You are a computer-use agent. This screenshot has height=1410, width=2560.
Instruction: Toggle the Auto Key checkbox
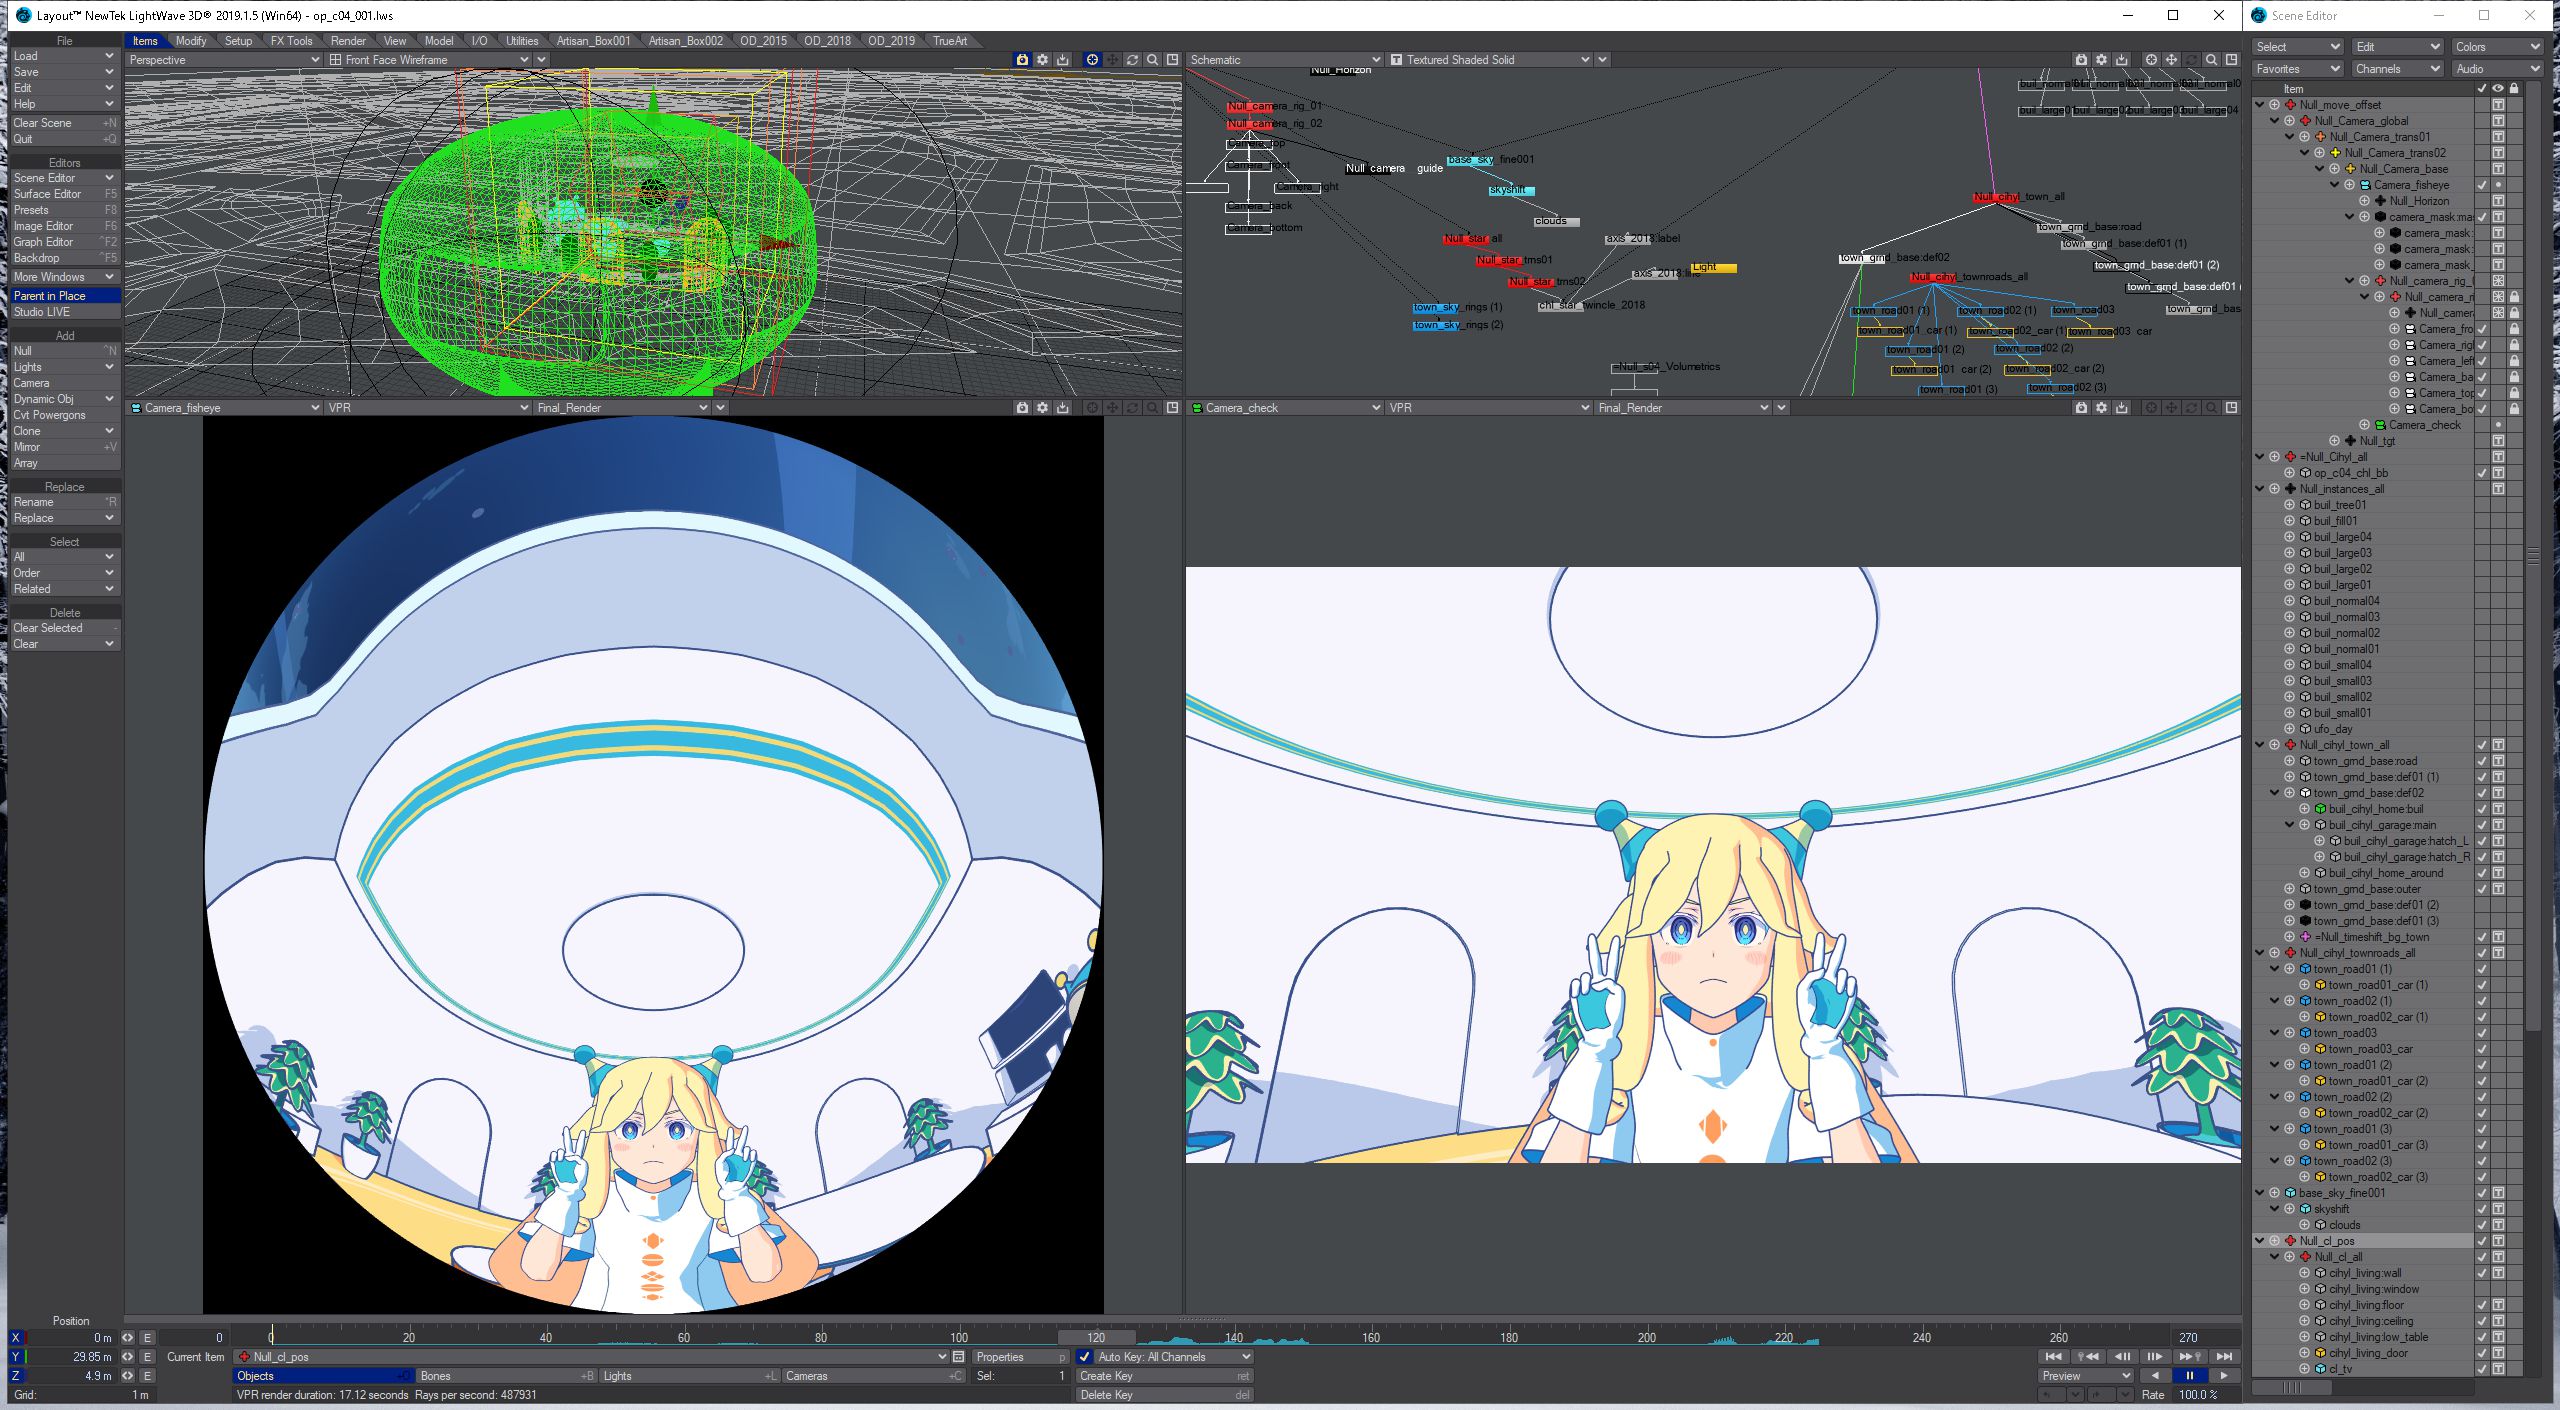(1085, 1357)
